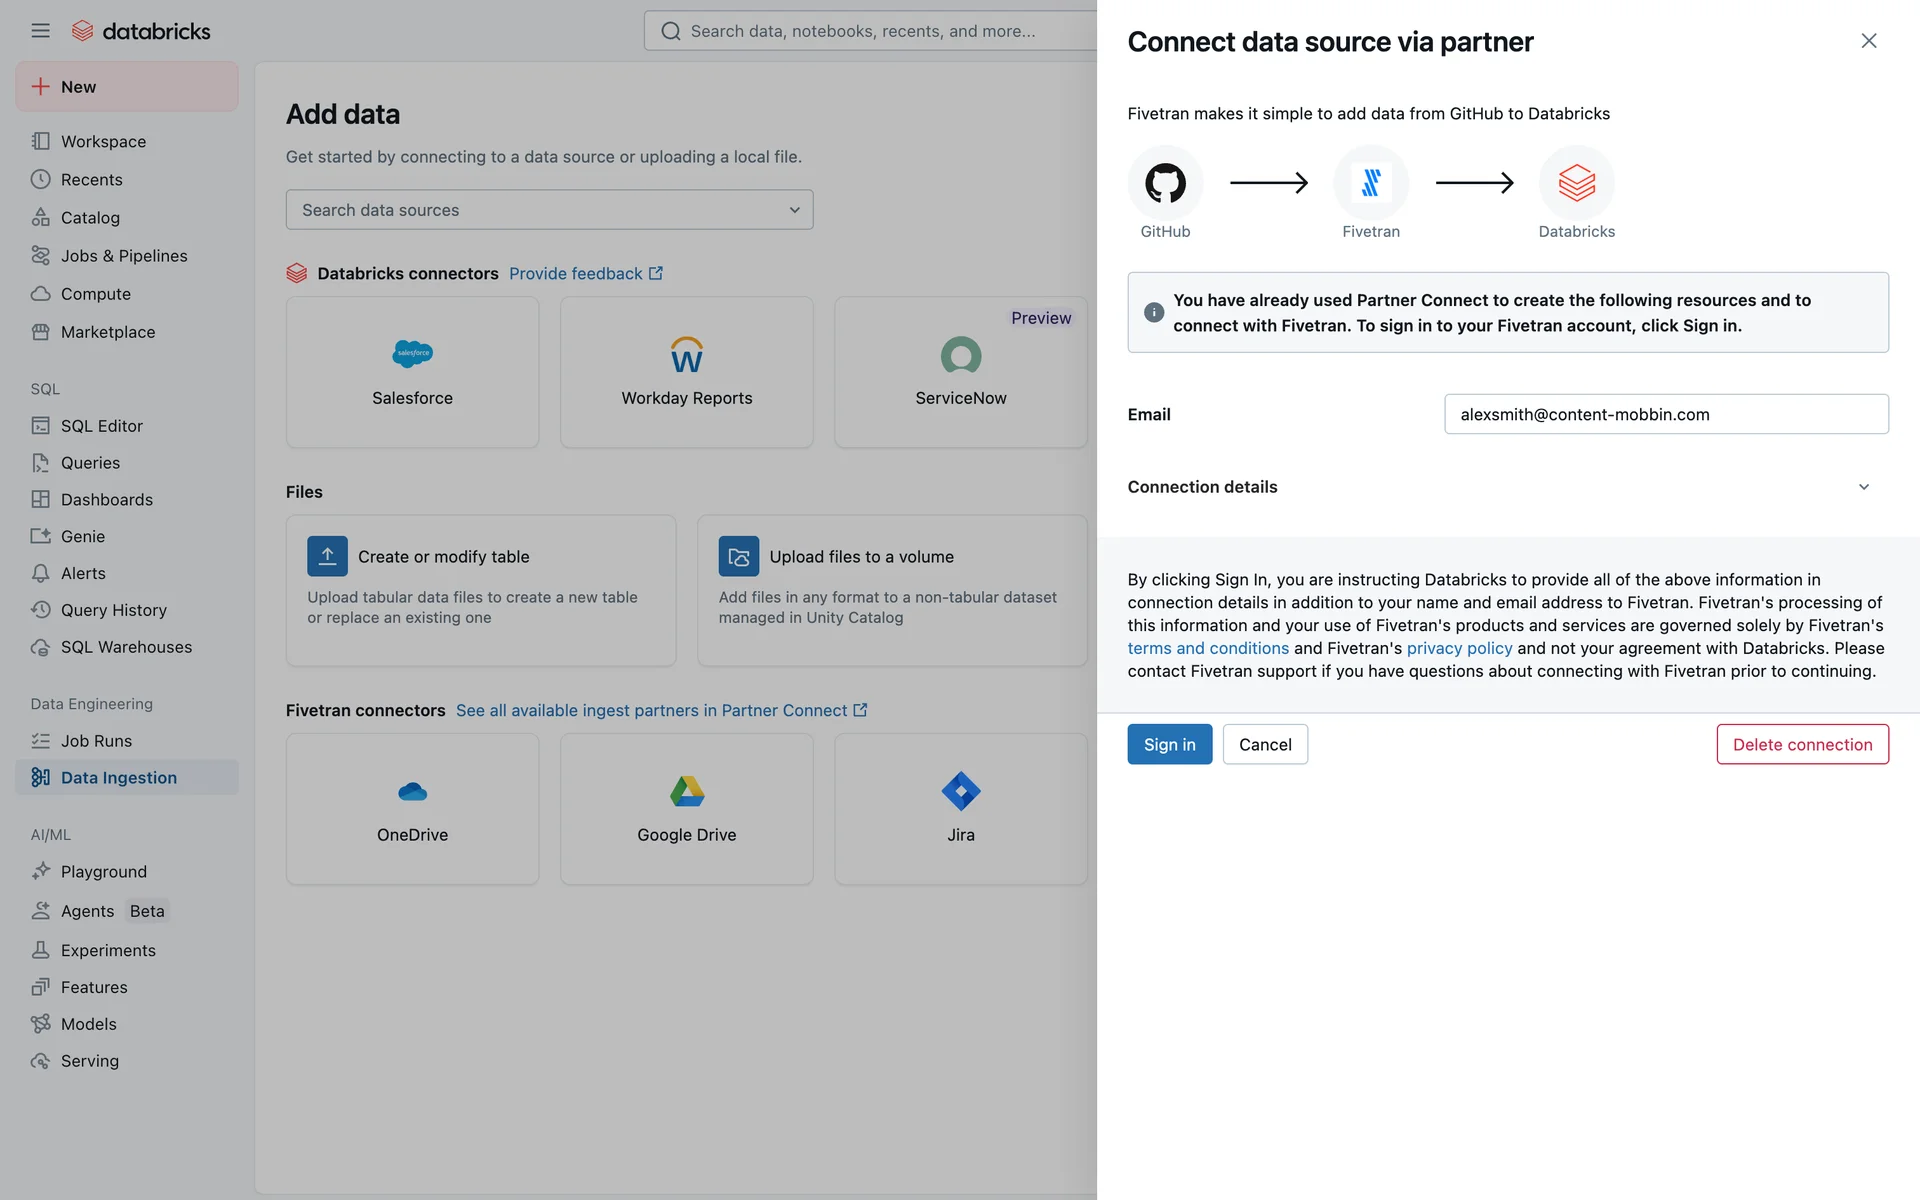Click the Genie icon in sidebar
1920x1200 pixels.
(40, 536)
